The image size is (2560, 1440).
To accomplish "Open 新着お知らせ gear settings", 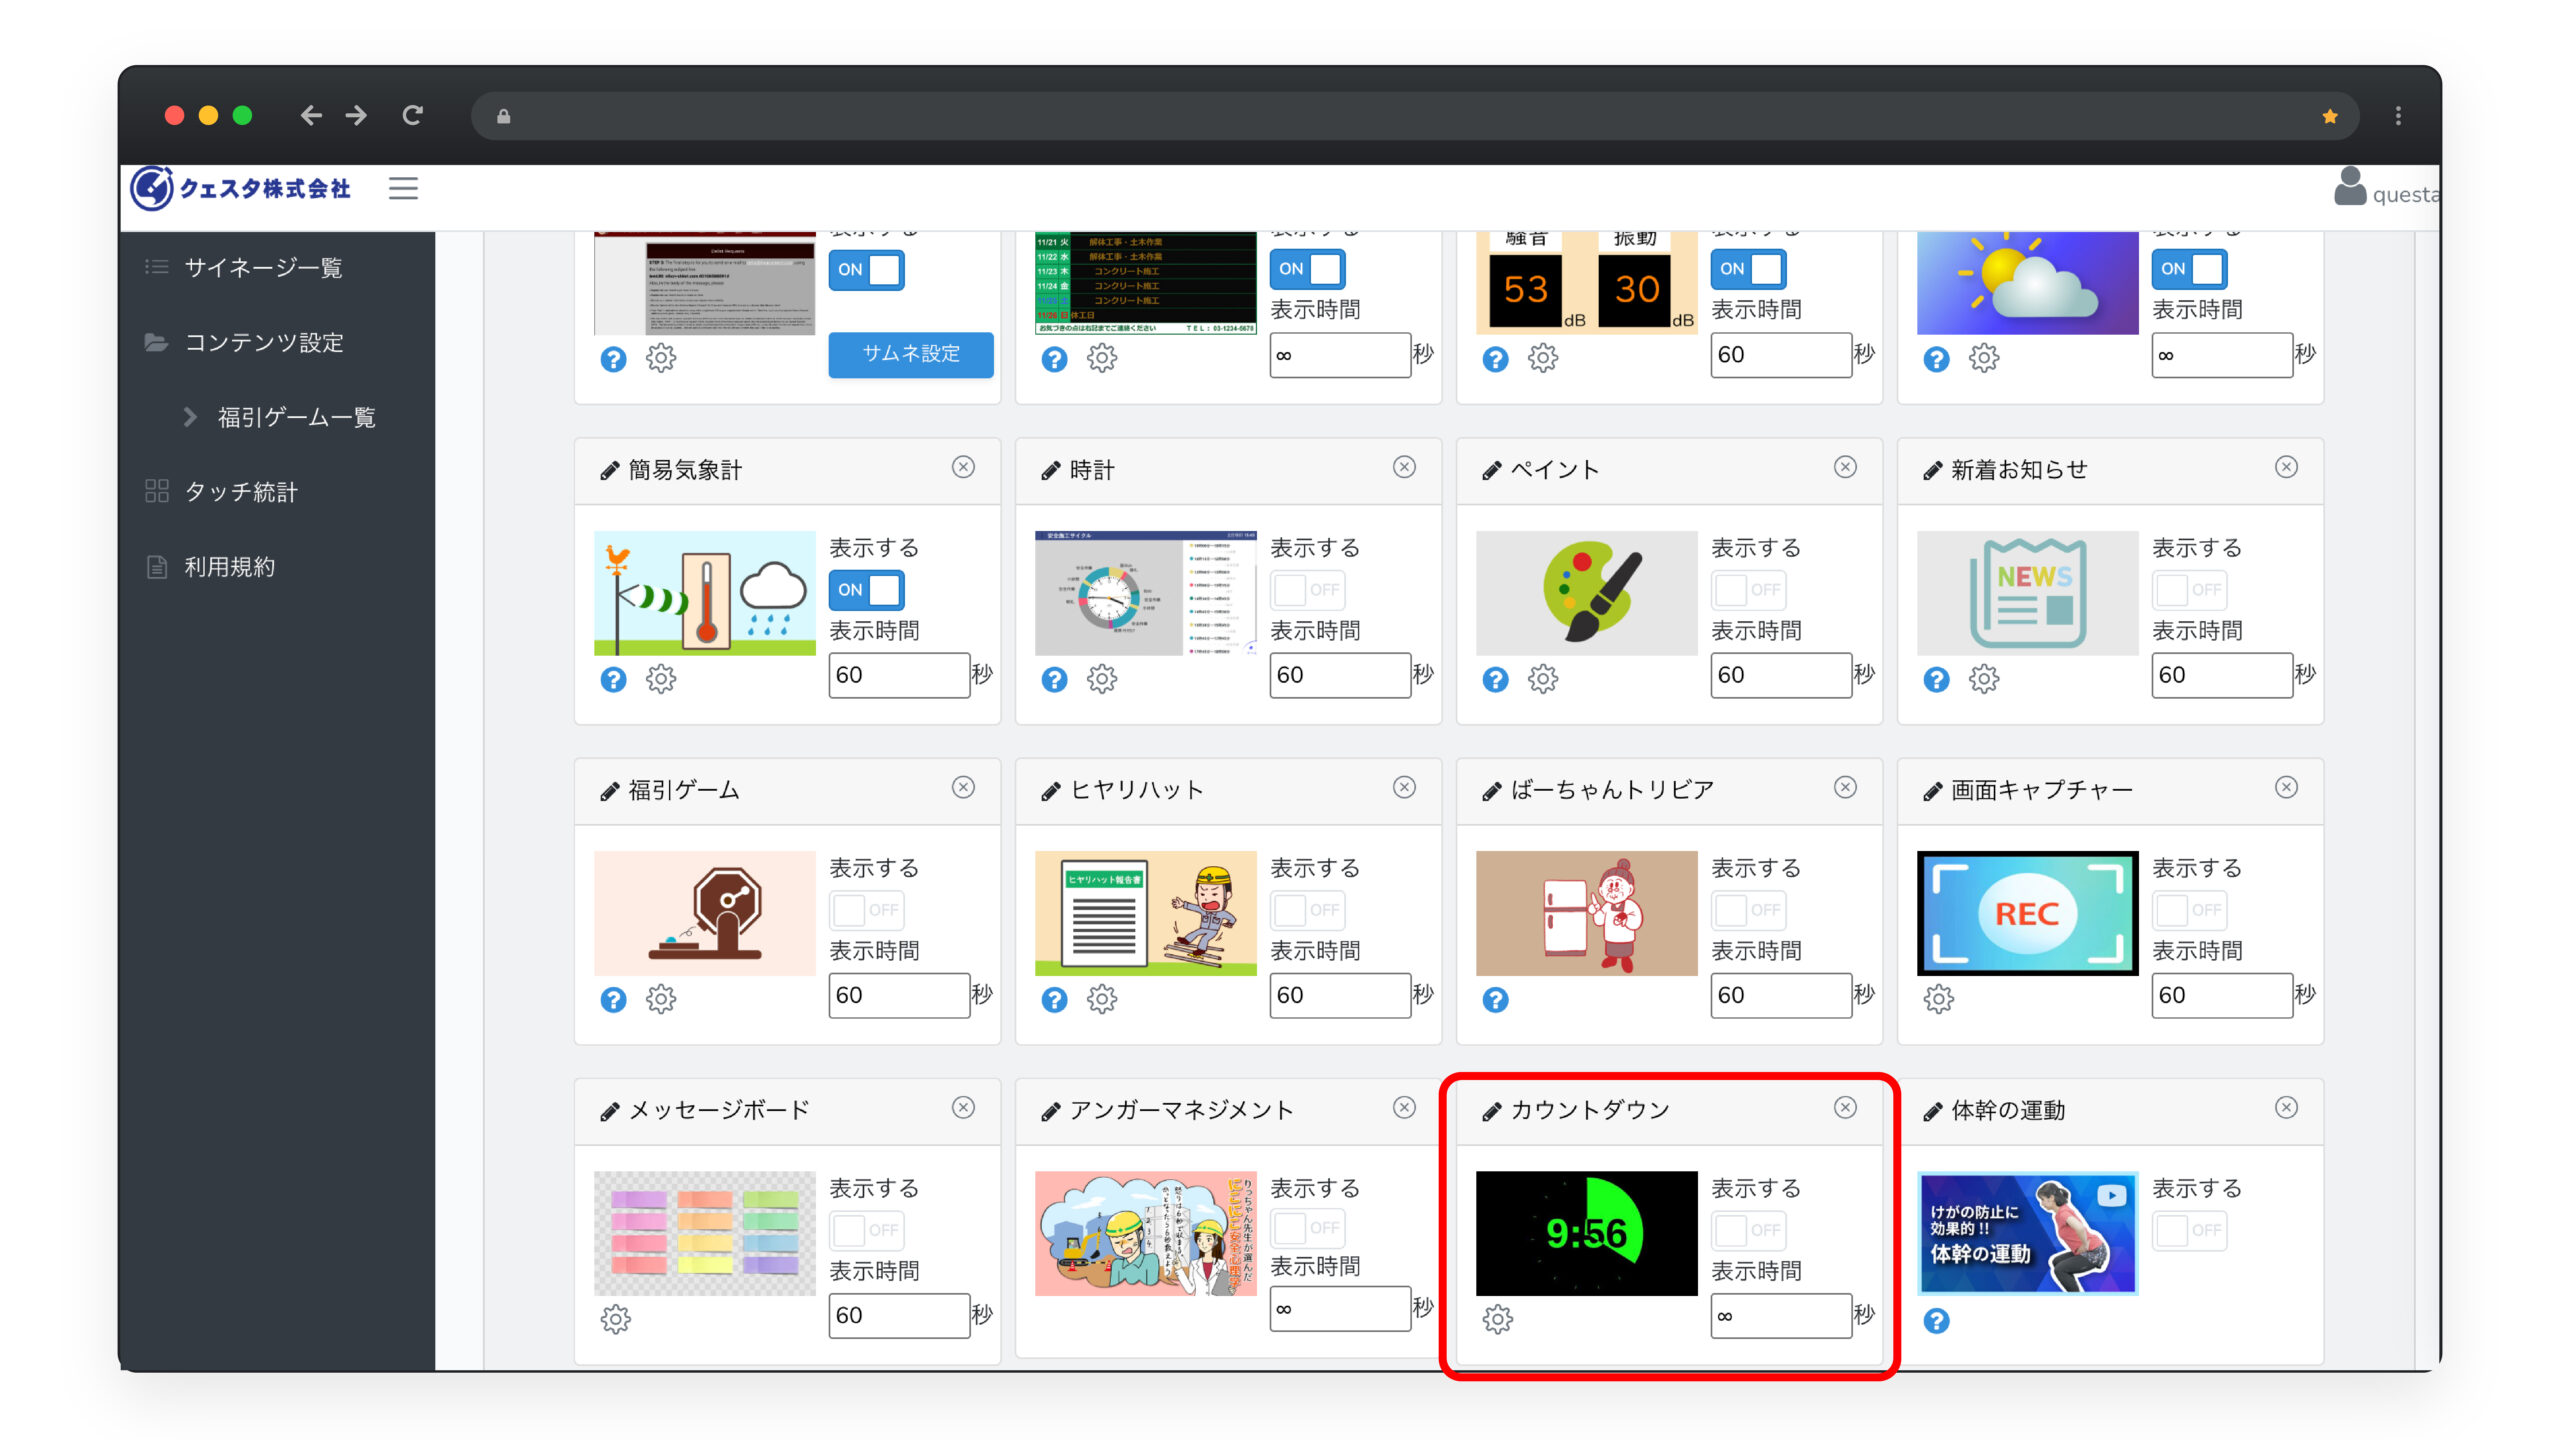I will pyautogui.click(x=1984, y=680).
